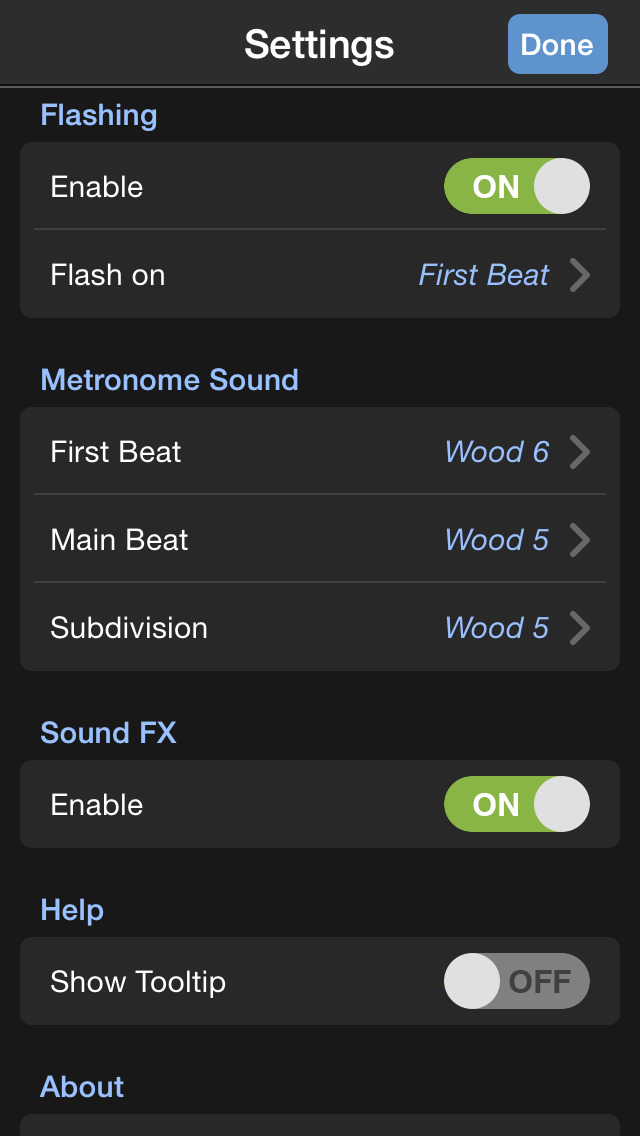Tap the Subdivision row label
Screen dimensions: 640x1136
coord(129,628)
